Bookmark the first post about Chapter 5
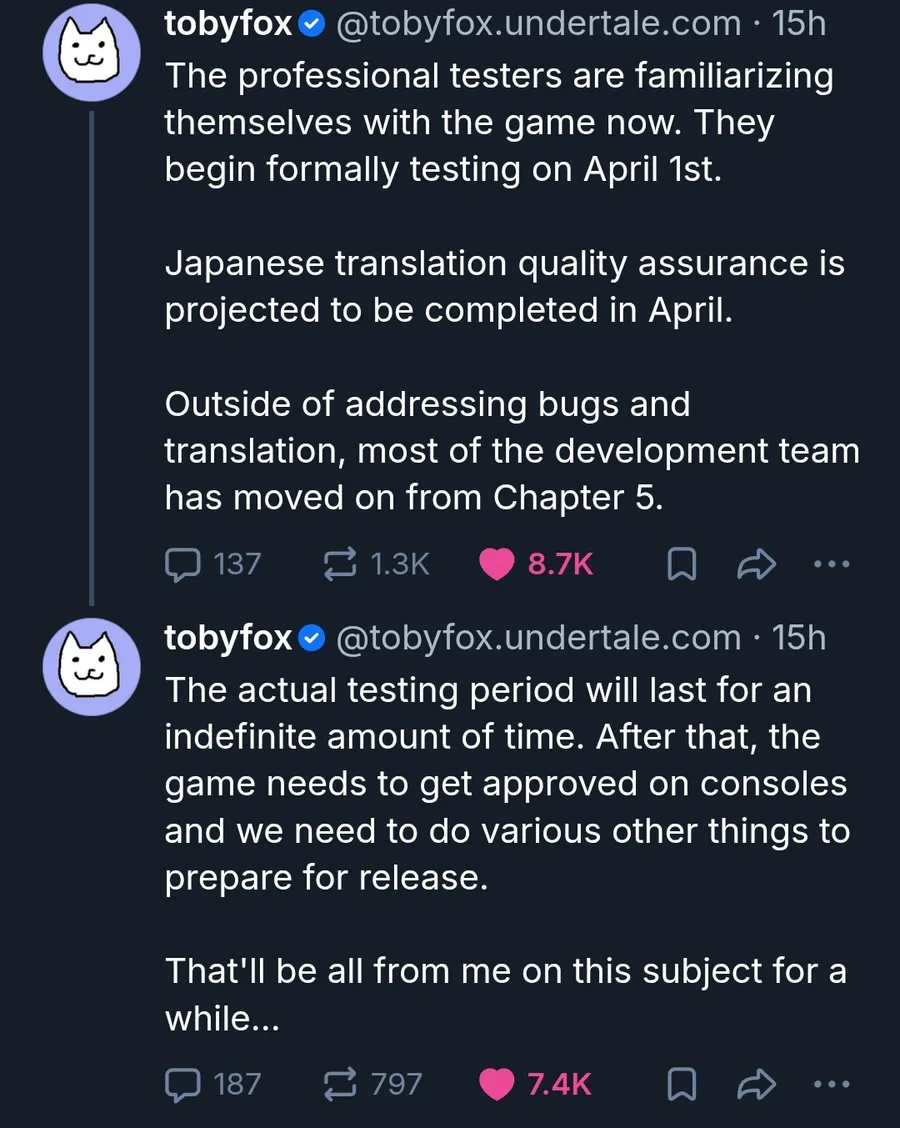The image size is (900, 1128). [681, 566]
